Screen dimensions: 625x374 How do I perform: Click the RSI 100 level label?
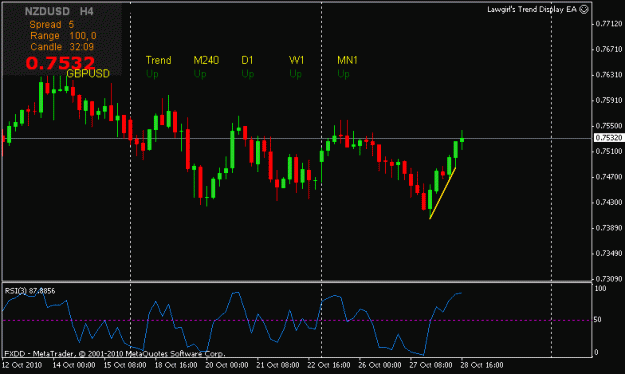[600, 288]
